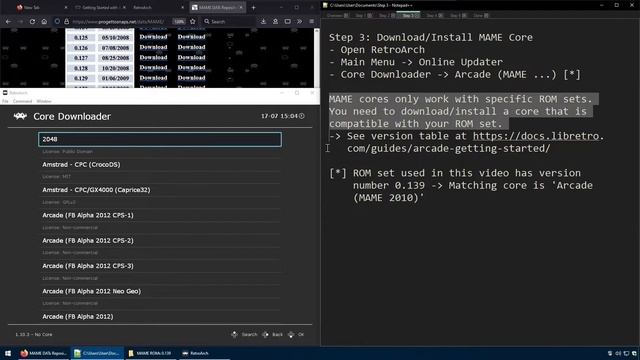Switch to the Overview tab in Notepad++
Viewport: 640px width, 360px height.
[337, 15]
